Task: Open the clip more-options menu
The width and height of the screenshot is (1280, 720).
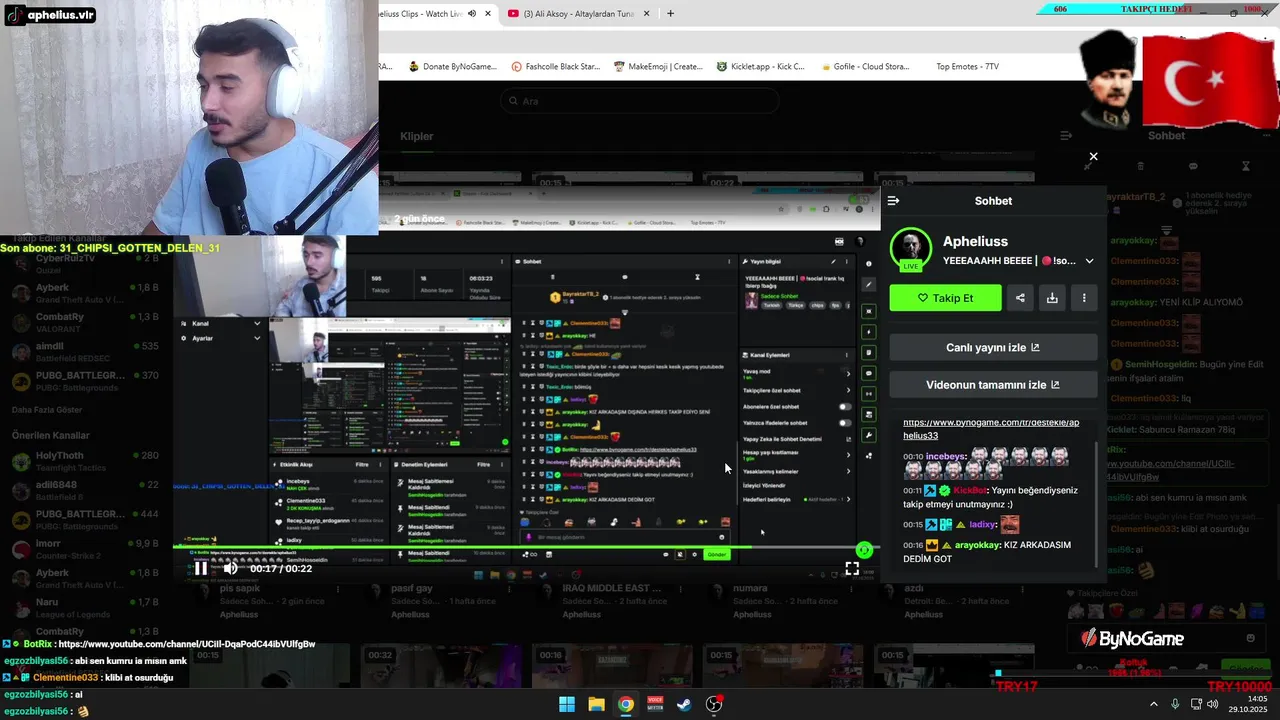Action: 1084,298
